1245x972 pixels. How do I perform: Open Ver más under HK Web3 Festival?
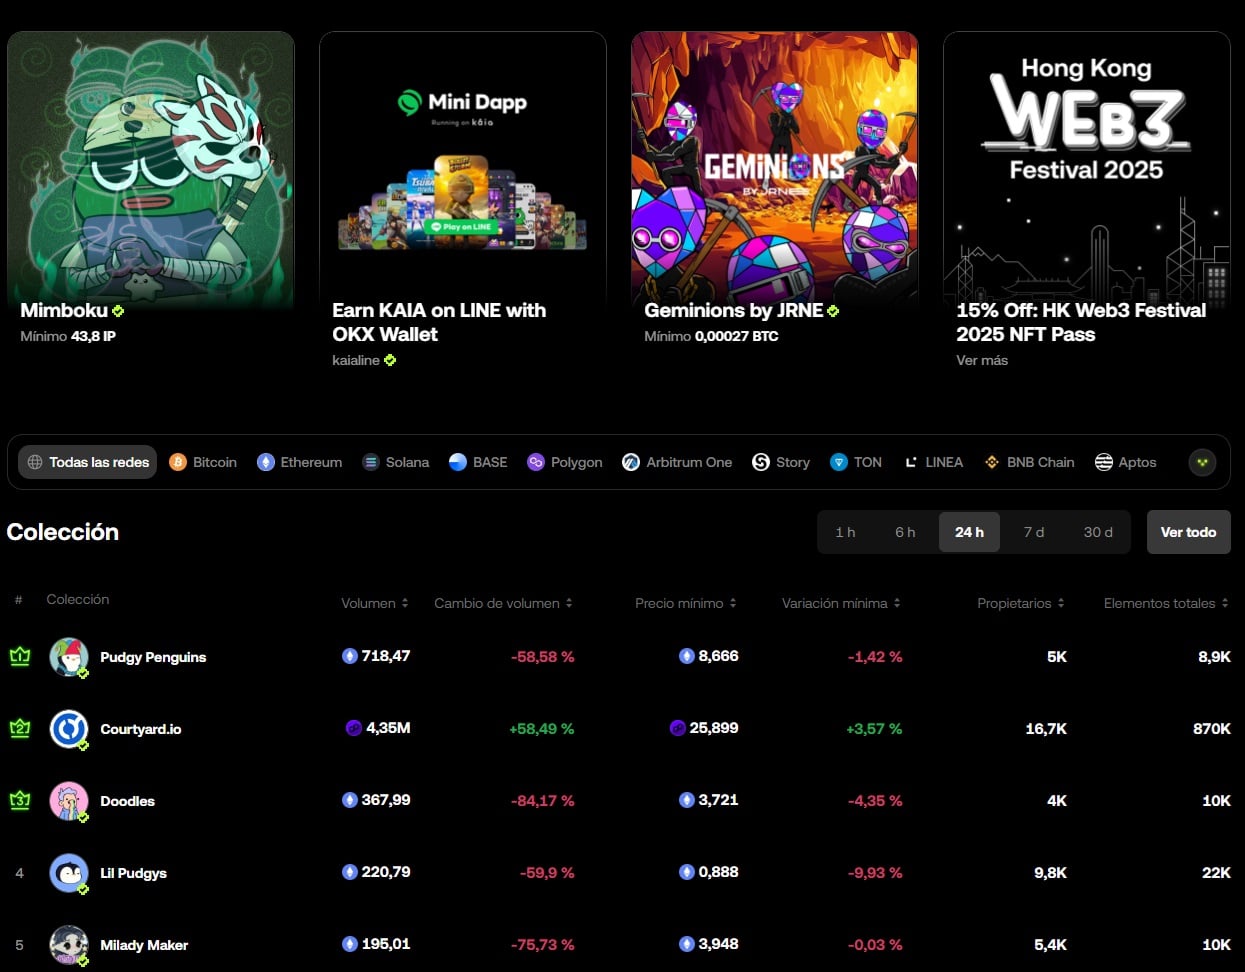click(x=982, y=360)
